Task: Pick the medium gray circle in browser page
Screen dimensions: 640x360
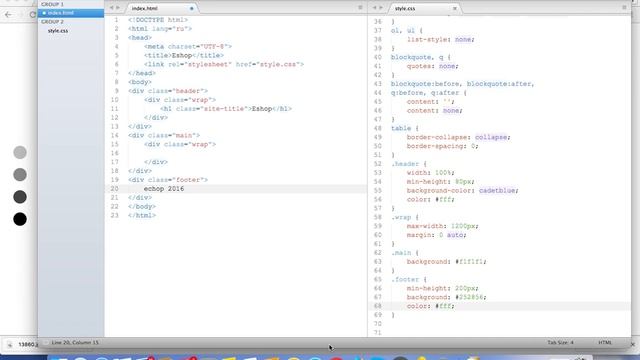Action: tap(20, 175)
